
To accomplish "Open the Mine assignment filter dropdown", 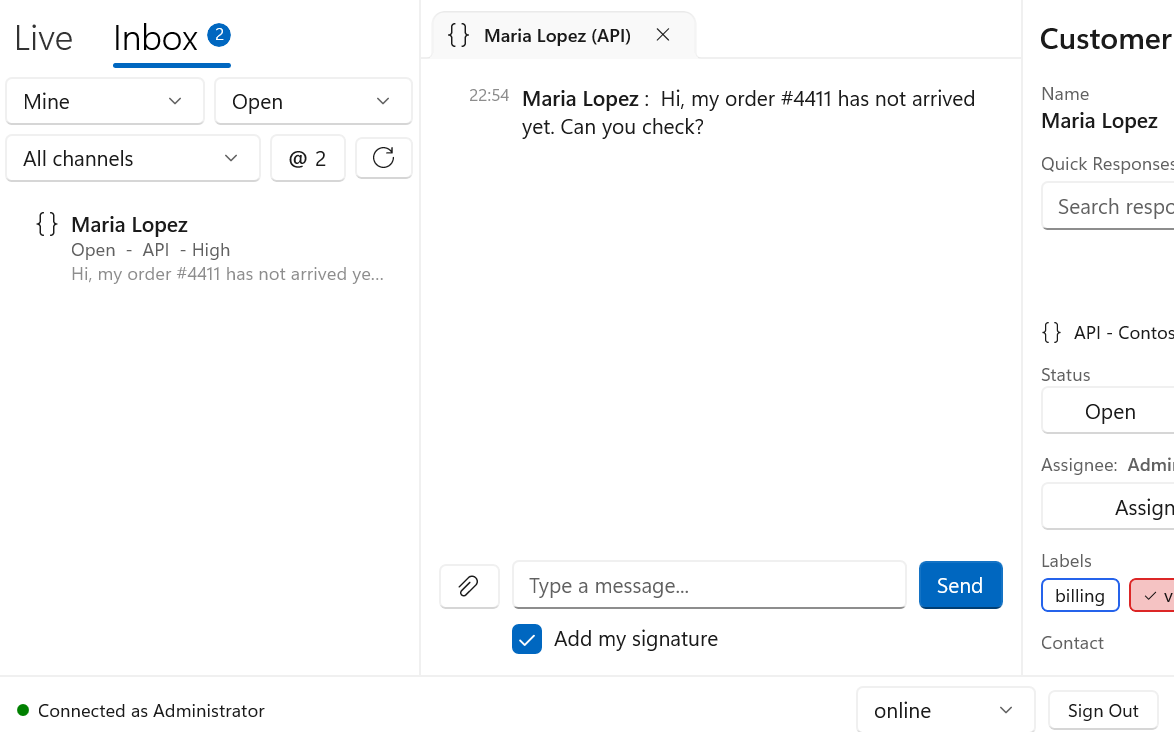I will [x=105, y=101].
